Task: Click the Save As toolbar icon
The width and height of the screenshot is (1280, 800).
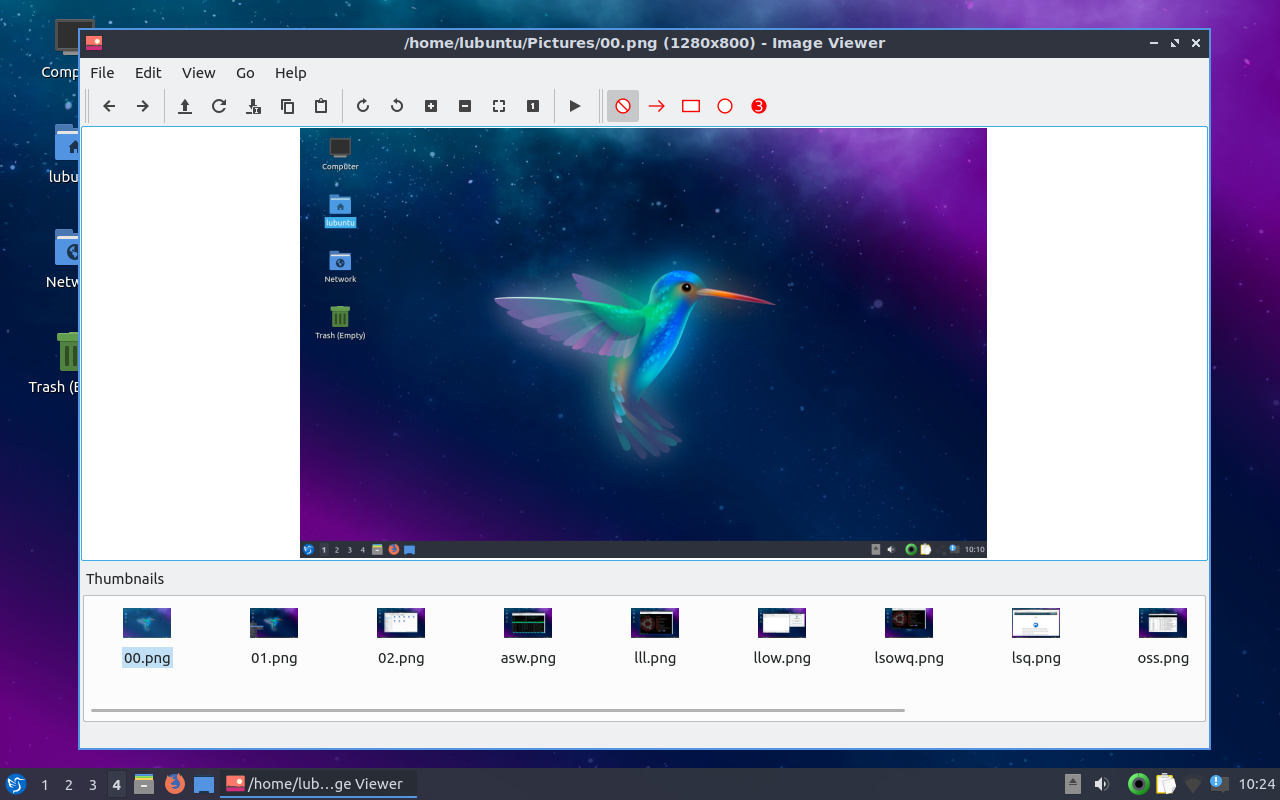Action: (x=253, y=106)
